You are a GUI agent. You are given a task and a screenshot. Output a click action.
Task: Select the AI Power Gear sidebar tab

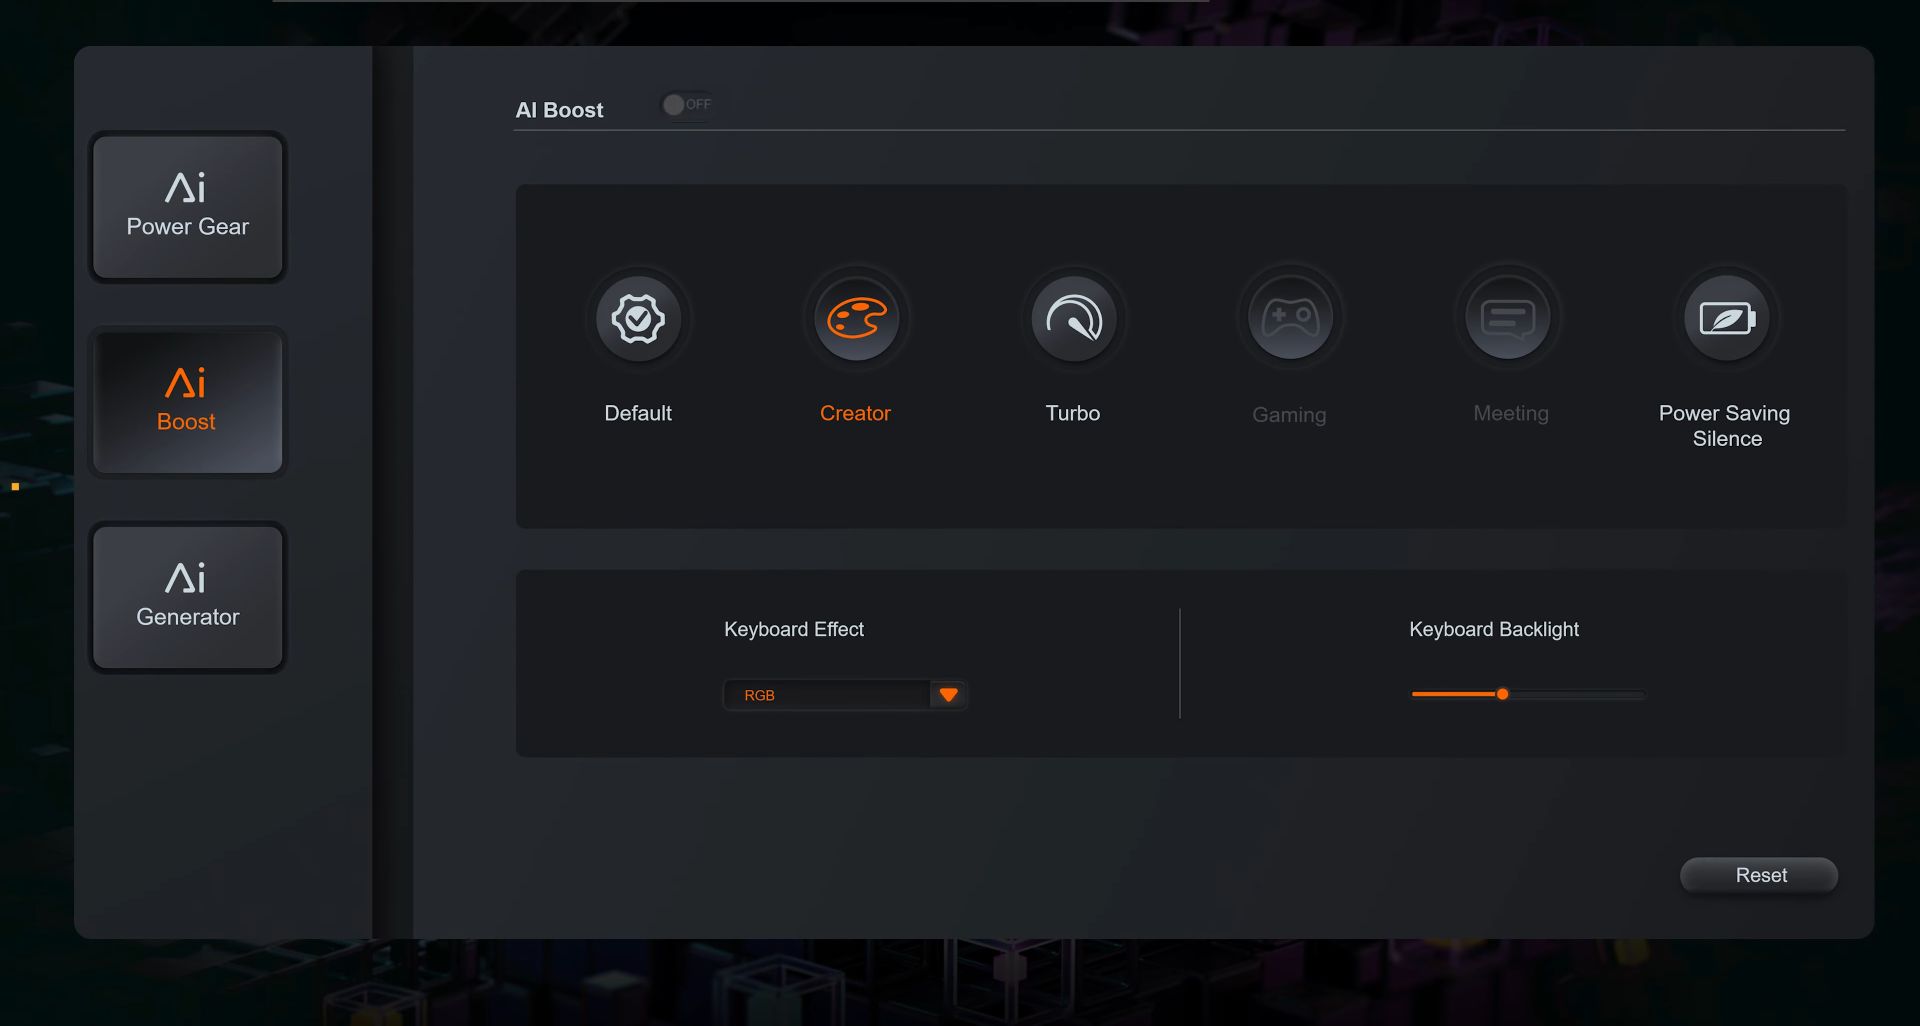pos(187,207)
